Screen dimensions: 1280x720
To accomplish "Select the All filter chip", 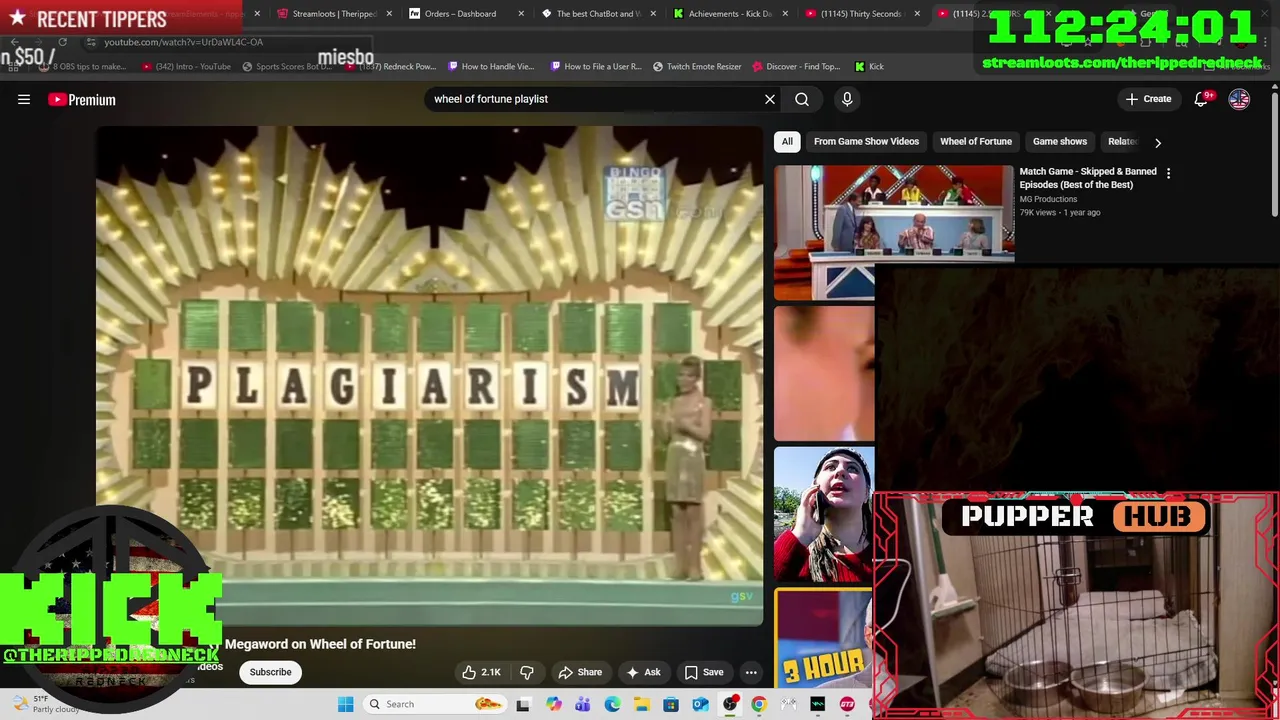I will click(x=787, y=141).
